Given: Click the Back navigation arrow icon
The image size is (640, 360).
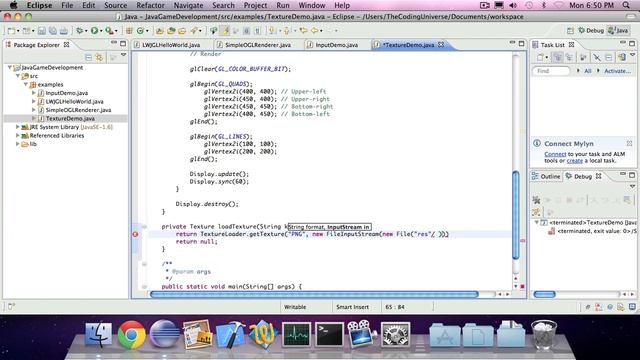Looking at the screenshot, I should pyautogui.click(x=314, y=31).
